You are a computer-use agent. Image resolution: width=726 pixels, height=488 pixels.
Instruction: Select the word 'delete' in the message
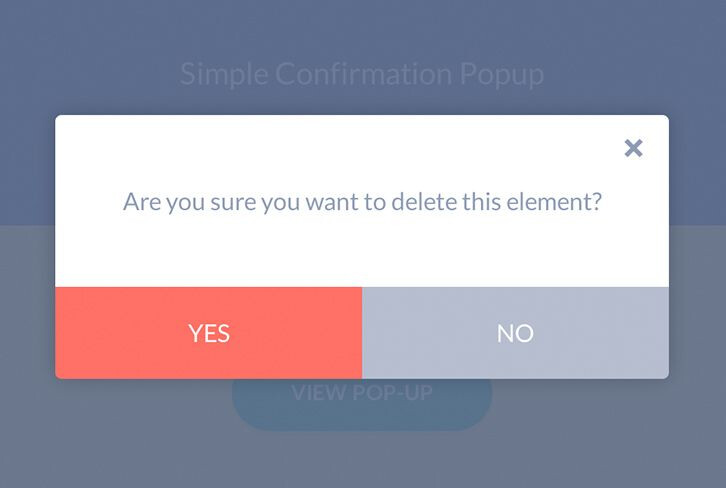[424, 202]
